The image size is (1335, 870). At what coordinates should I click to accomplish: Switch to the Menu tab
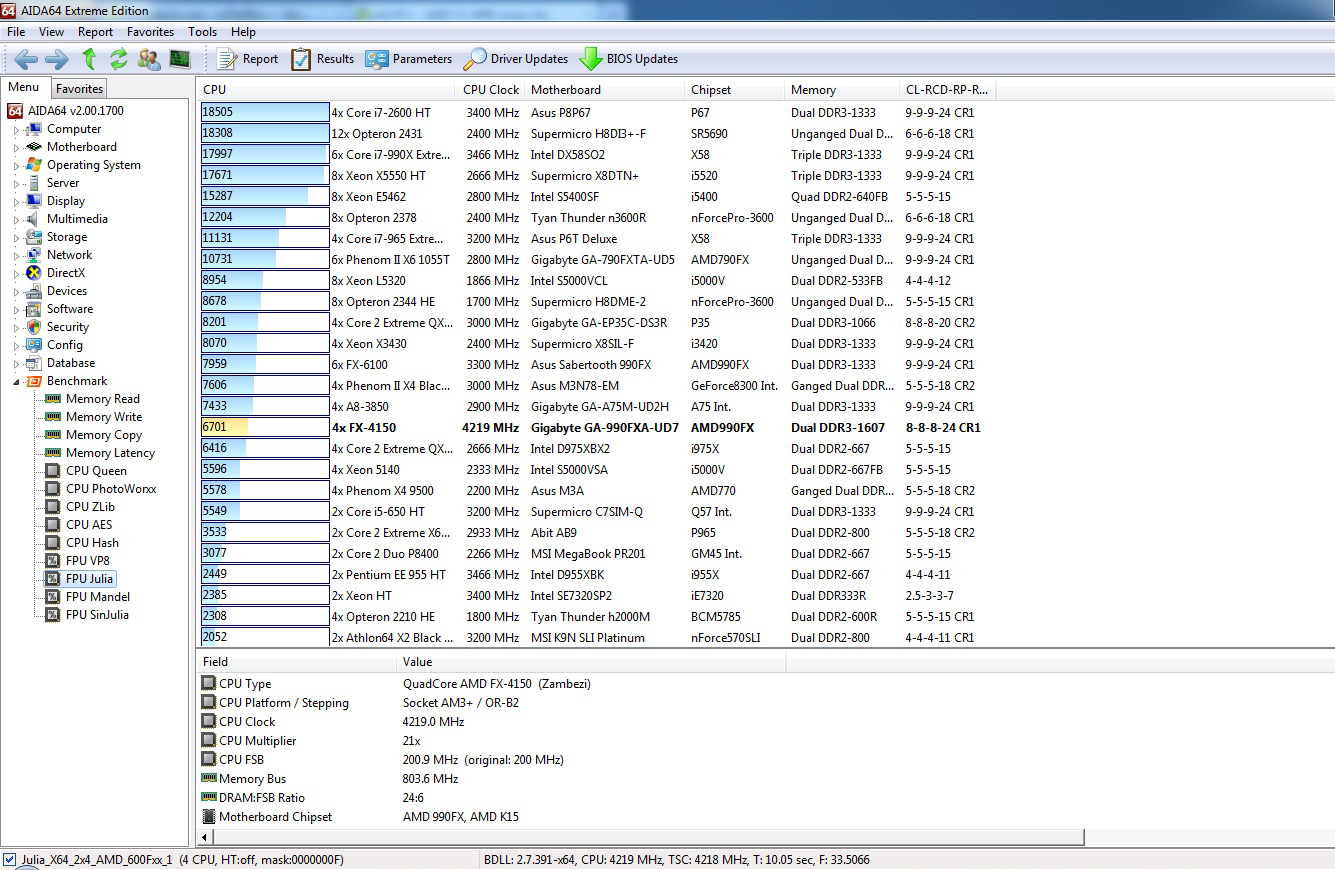(x=24, y=87)
